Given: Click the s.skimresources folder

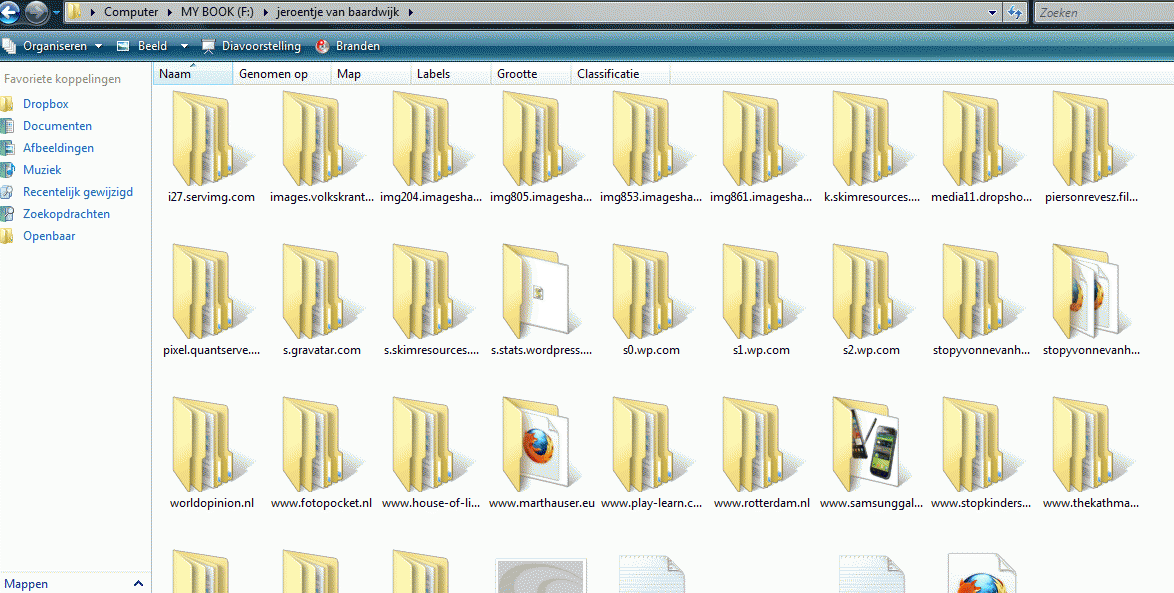Looking at the screenshot, I should pos(431,300).
